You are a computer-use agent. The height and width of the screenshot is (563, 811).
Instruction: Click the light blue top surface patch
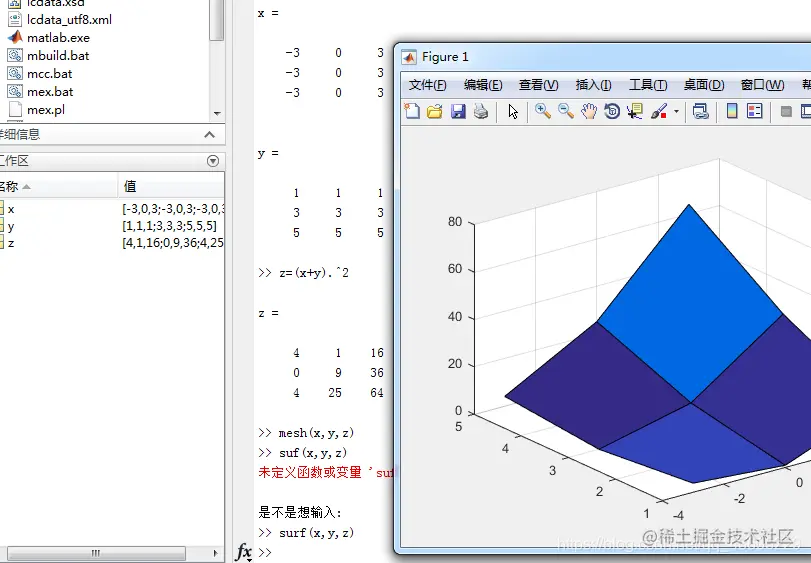point(690,305)
